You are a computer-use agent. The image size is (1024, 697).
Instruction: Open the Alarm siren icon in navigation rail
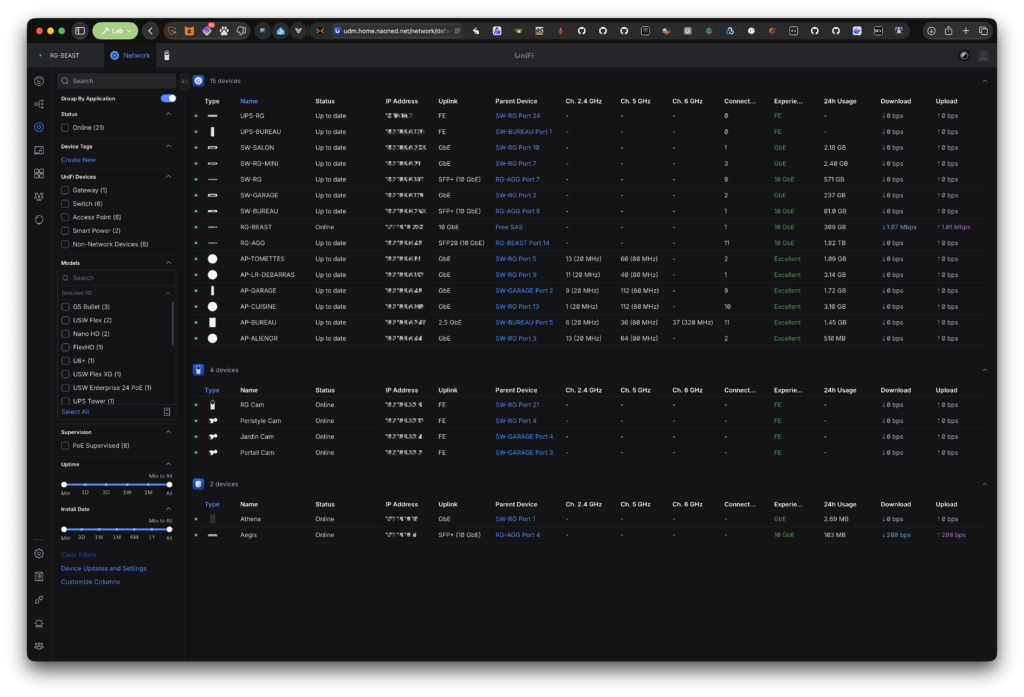(x=39, y=623)
